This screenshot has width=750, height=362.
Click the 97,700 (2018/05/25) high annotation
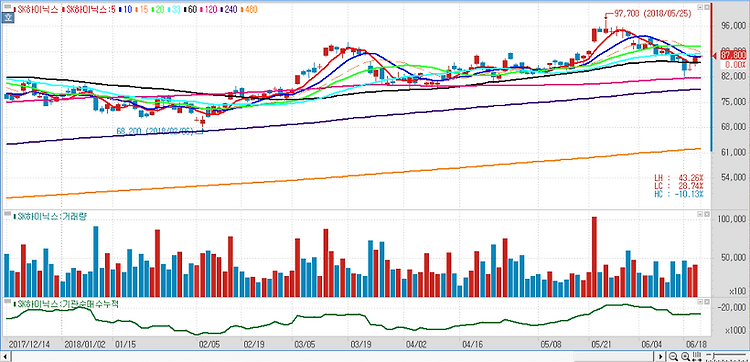(652, 14)
